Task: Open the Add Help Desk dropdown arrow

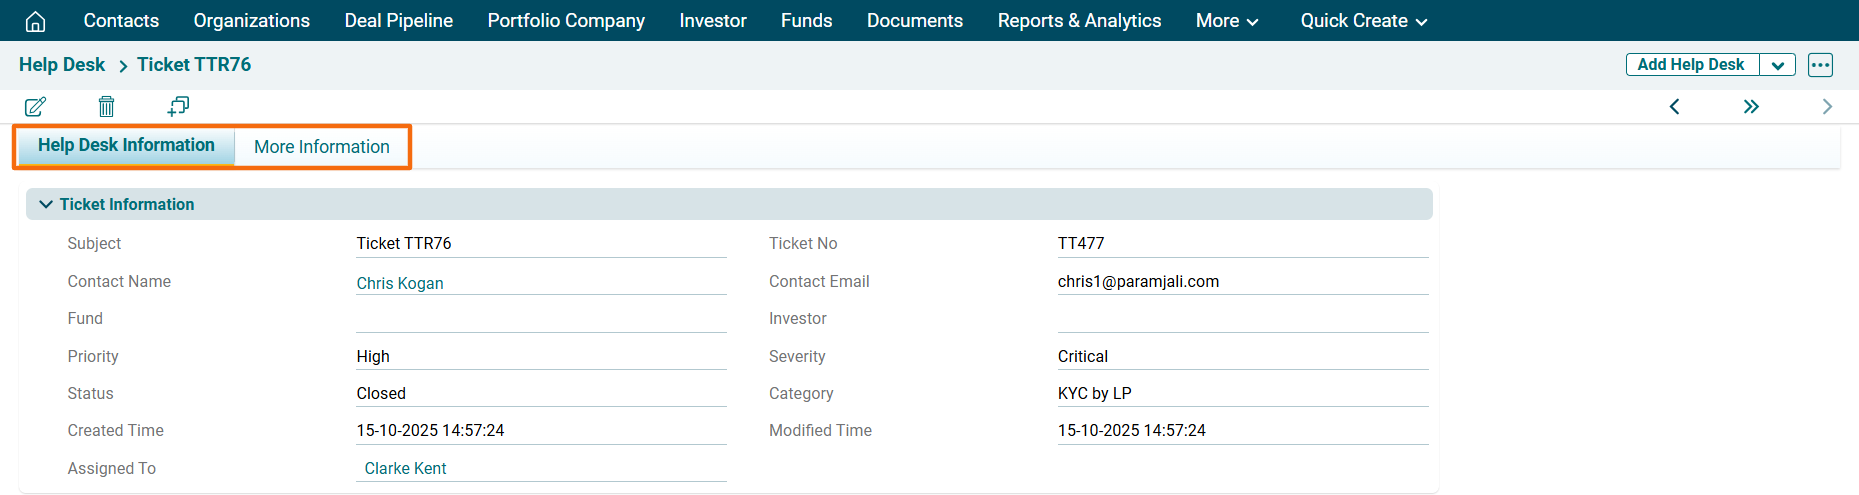Action: 1777,65
